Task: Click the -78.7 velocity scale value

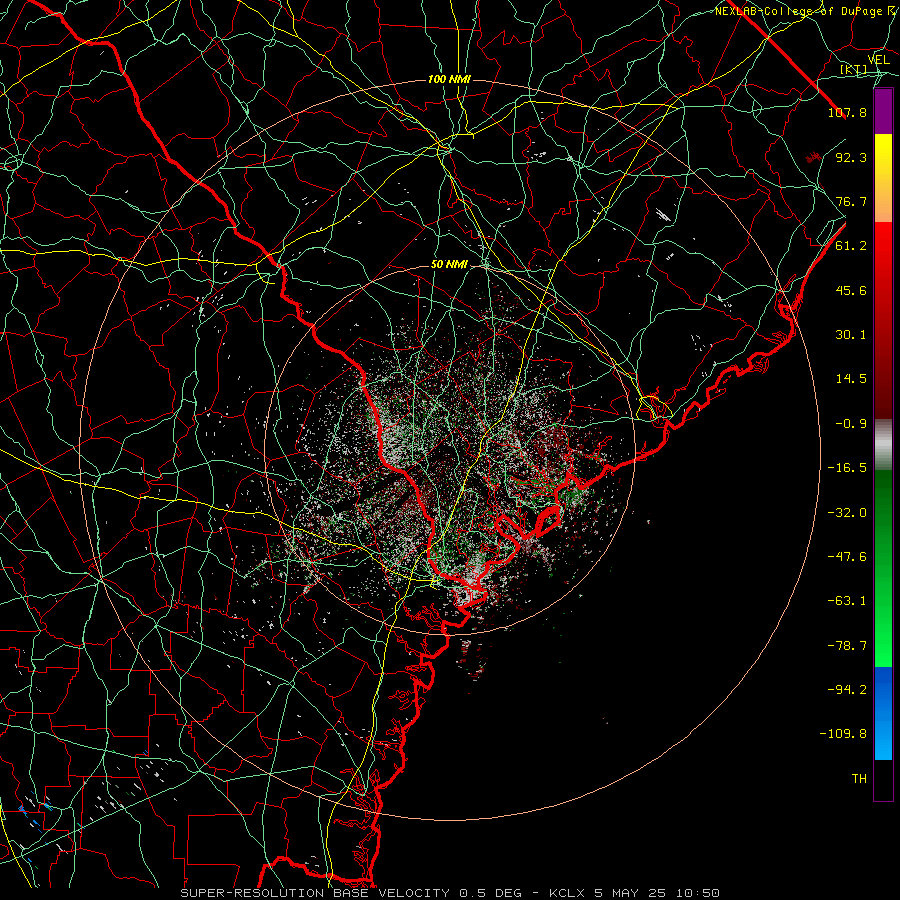Action: (x=847, y=646)
